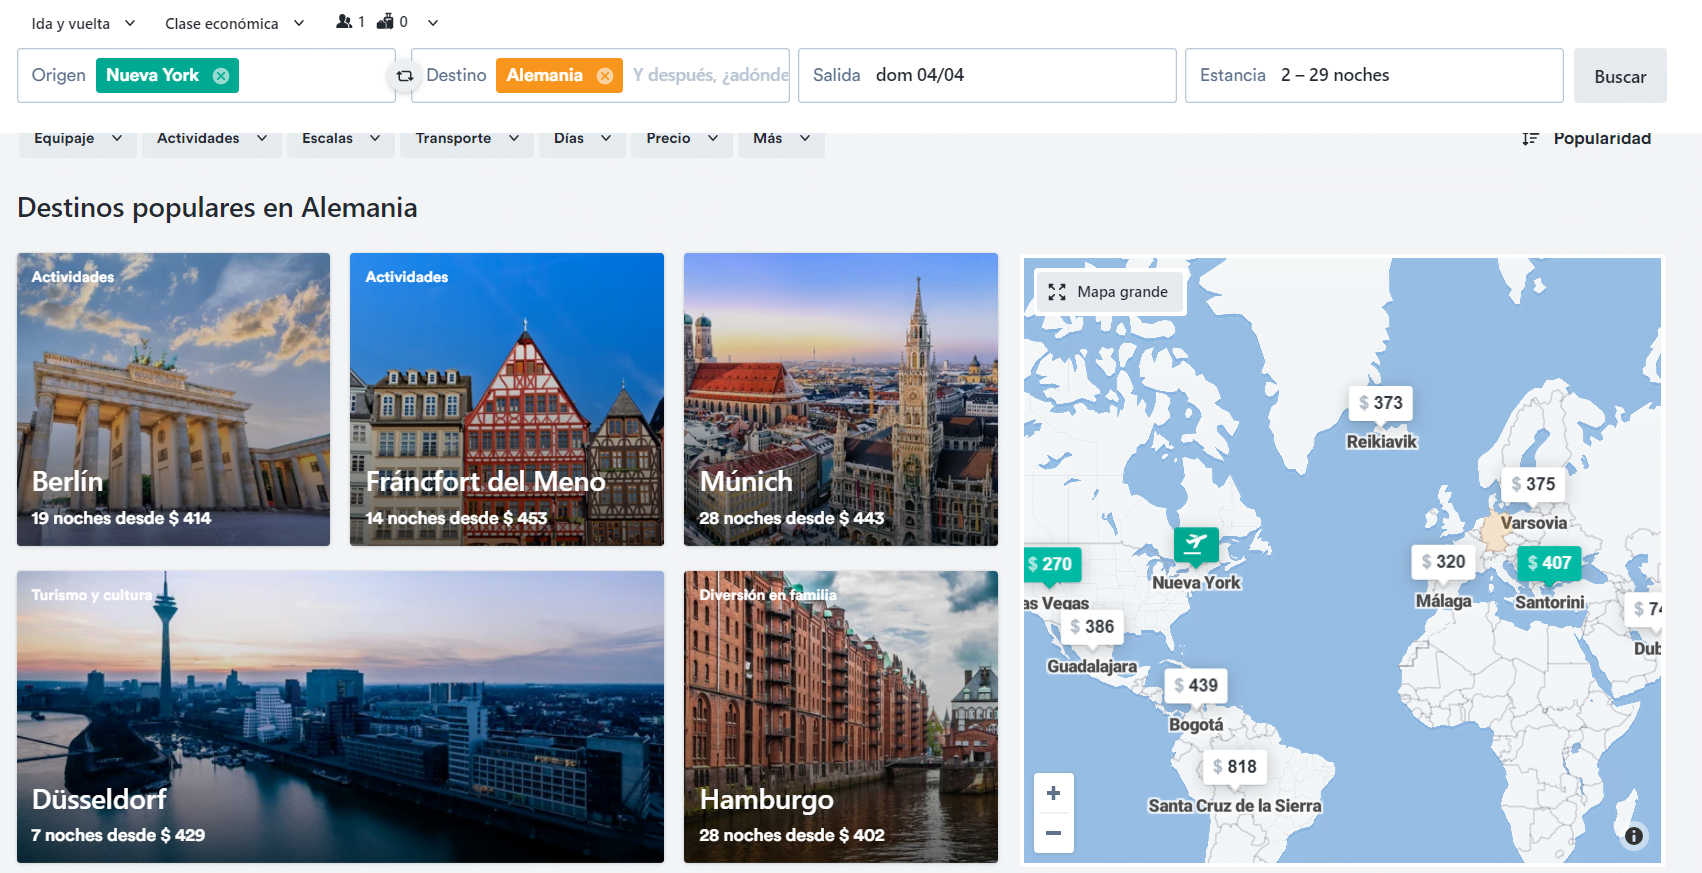Viewport: 1702px width, 873px height.
Task: Select the $375 Varsovia price marker
Action: [1534, 484]
